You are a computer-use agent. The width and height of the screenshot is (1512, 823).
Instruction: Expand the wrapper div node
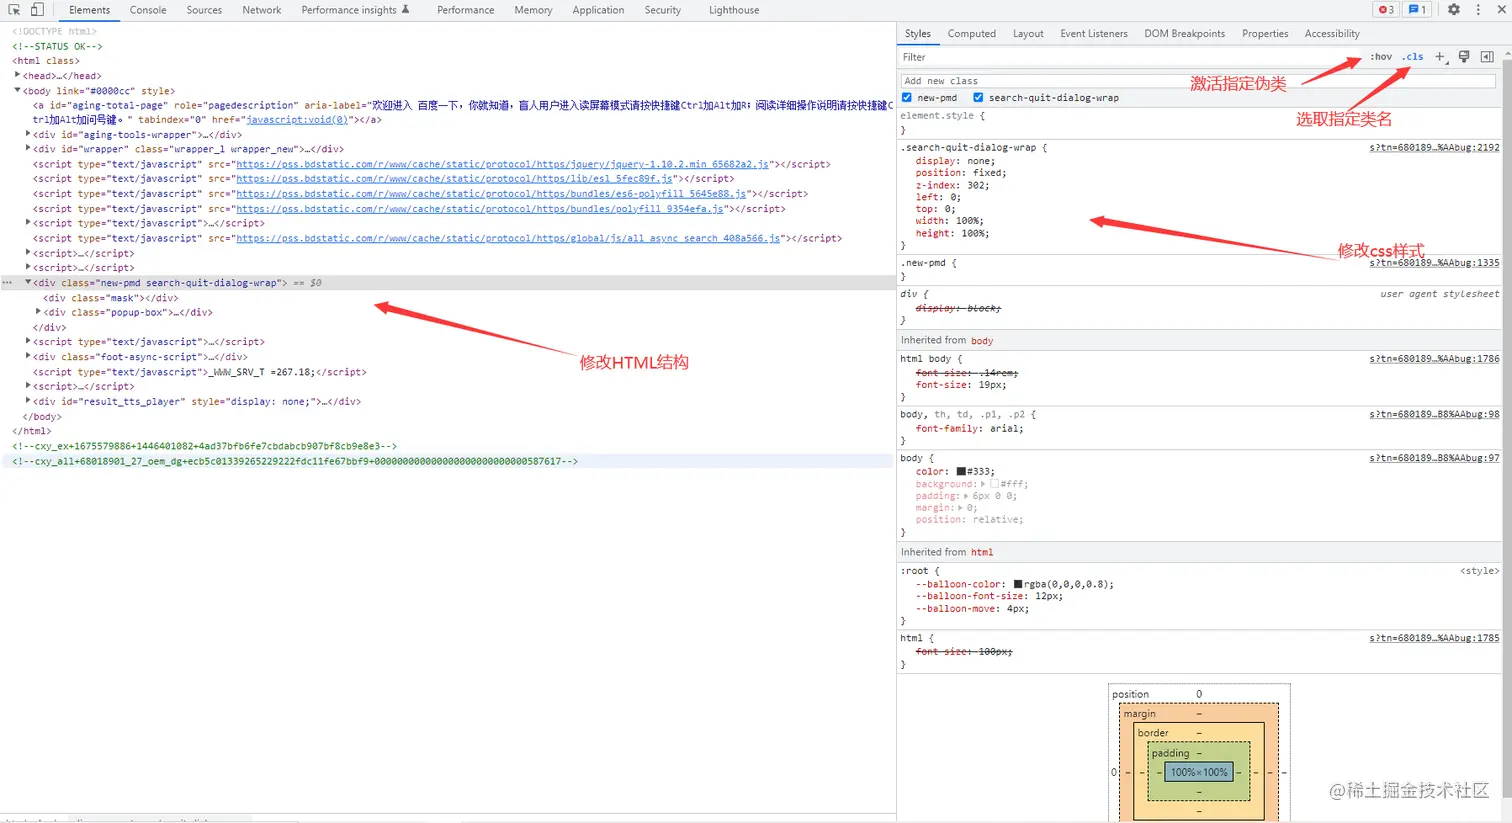(x=28, y=149)
